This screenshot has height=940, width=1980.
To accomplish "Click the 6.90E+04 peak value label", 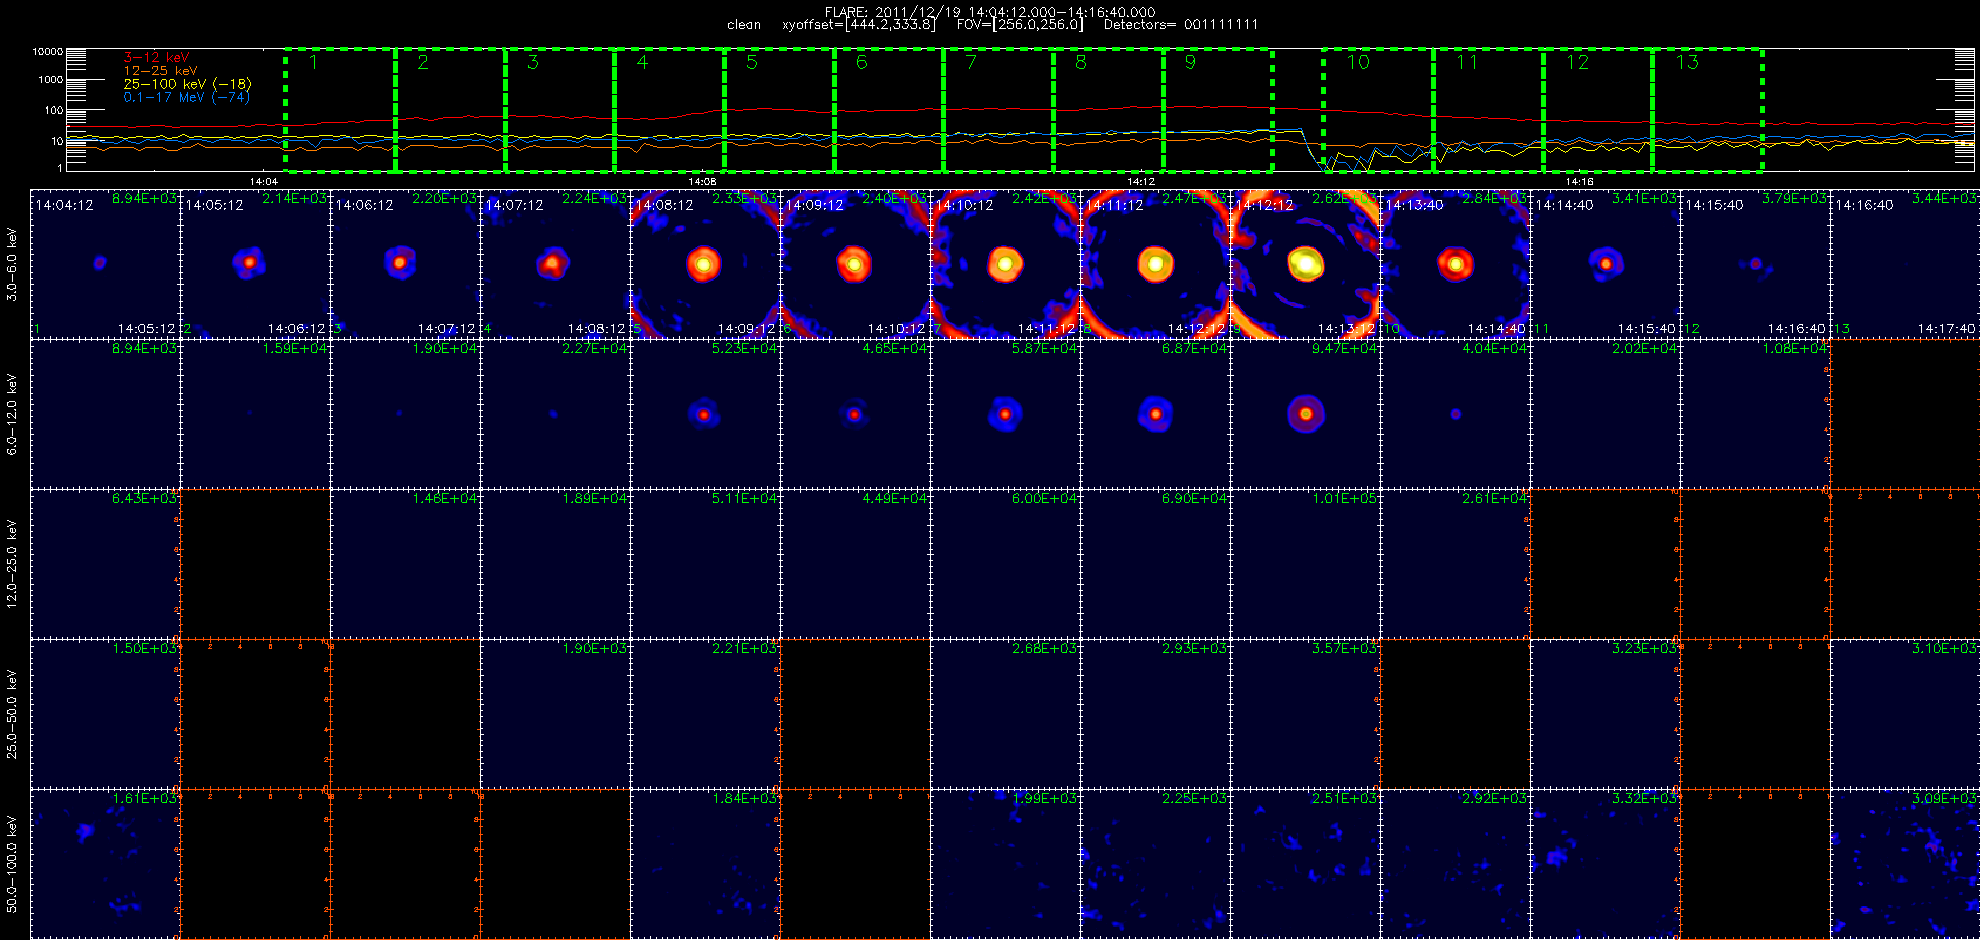I will click(x=1195, y=498).
